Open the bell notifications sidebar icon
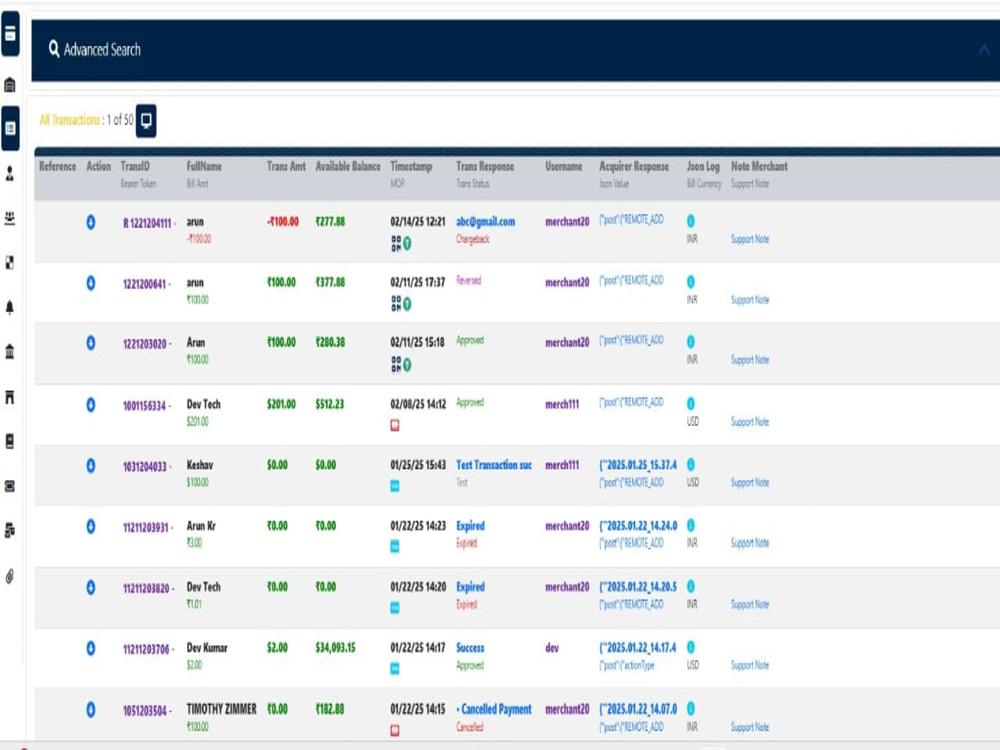Viewport: 1000px width, 750px height. pyautogui.click(x=10, y=307)
